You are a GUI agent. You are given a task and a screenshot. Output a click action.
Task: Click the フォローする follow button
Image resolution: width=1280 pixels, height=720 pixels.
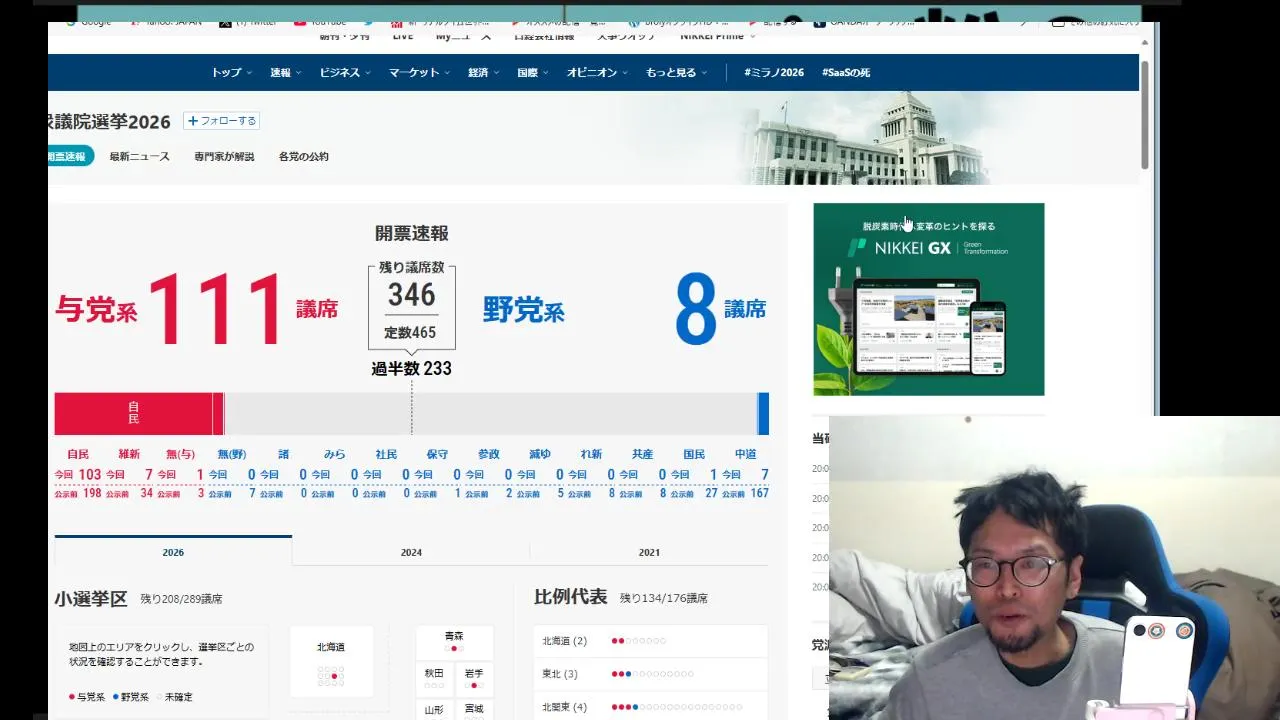tap(222, 121)
